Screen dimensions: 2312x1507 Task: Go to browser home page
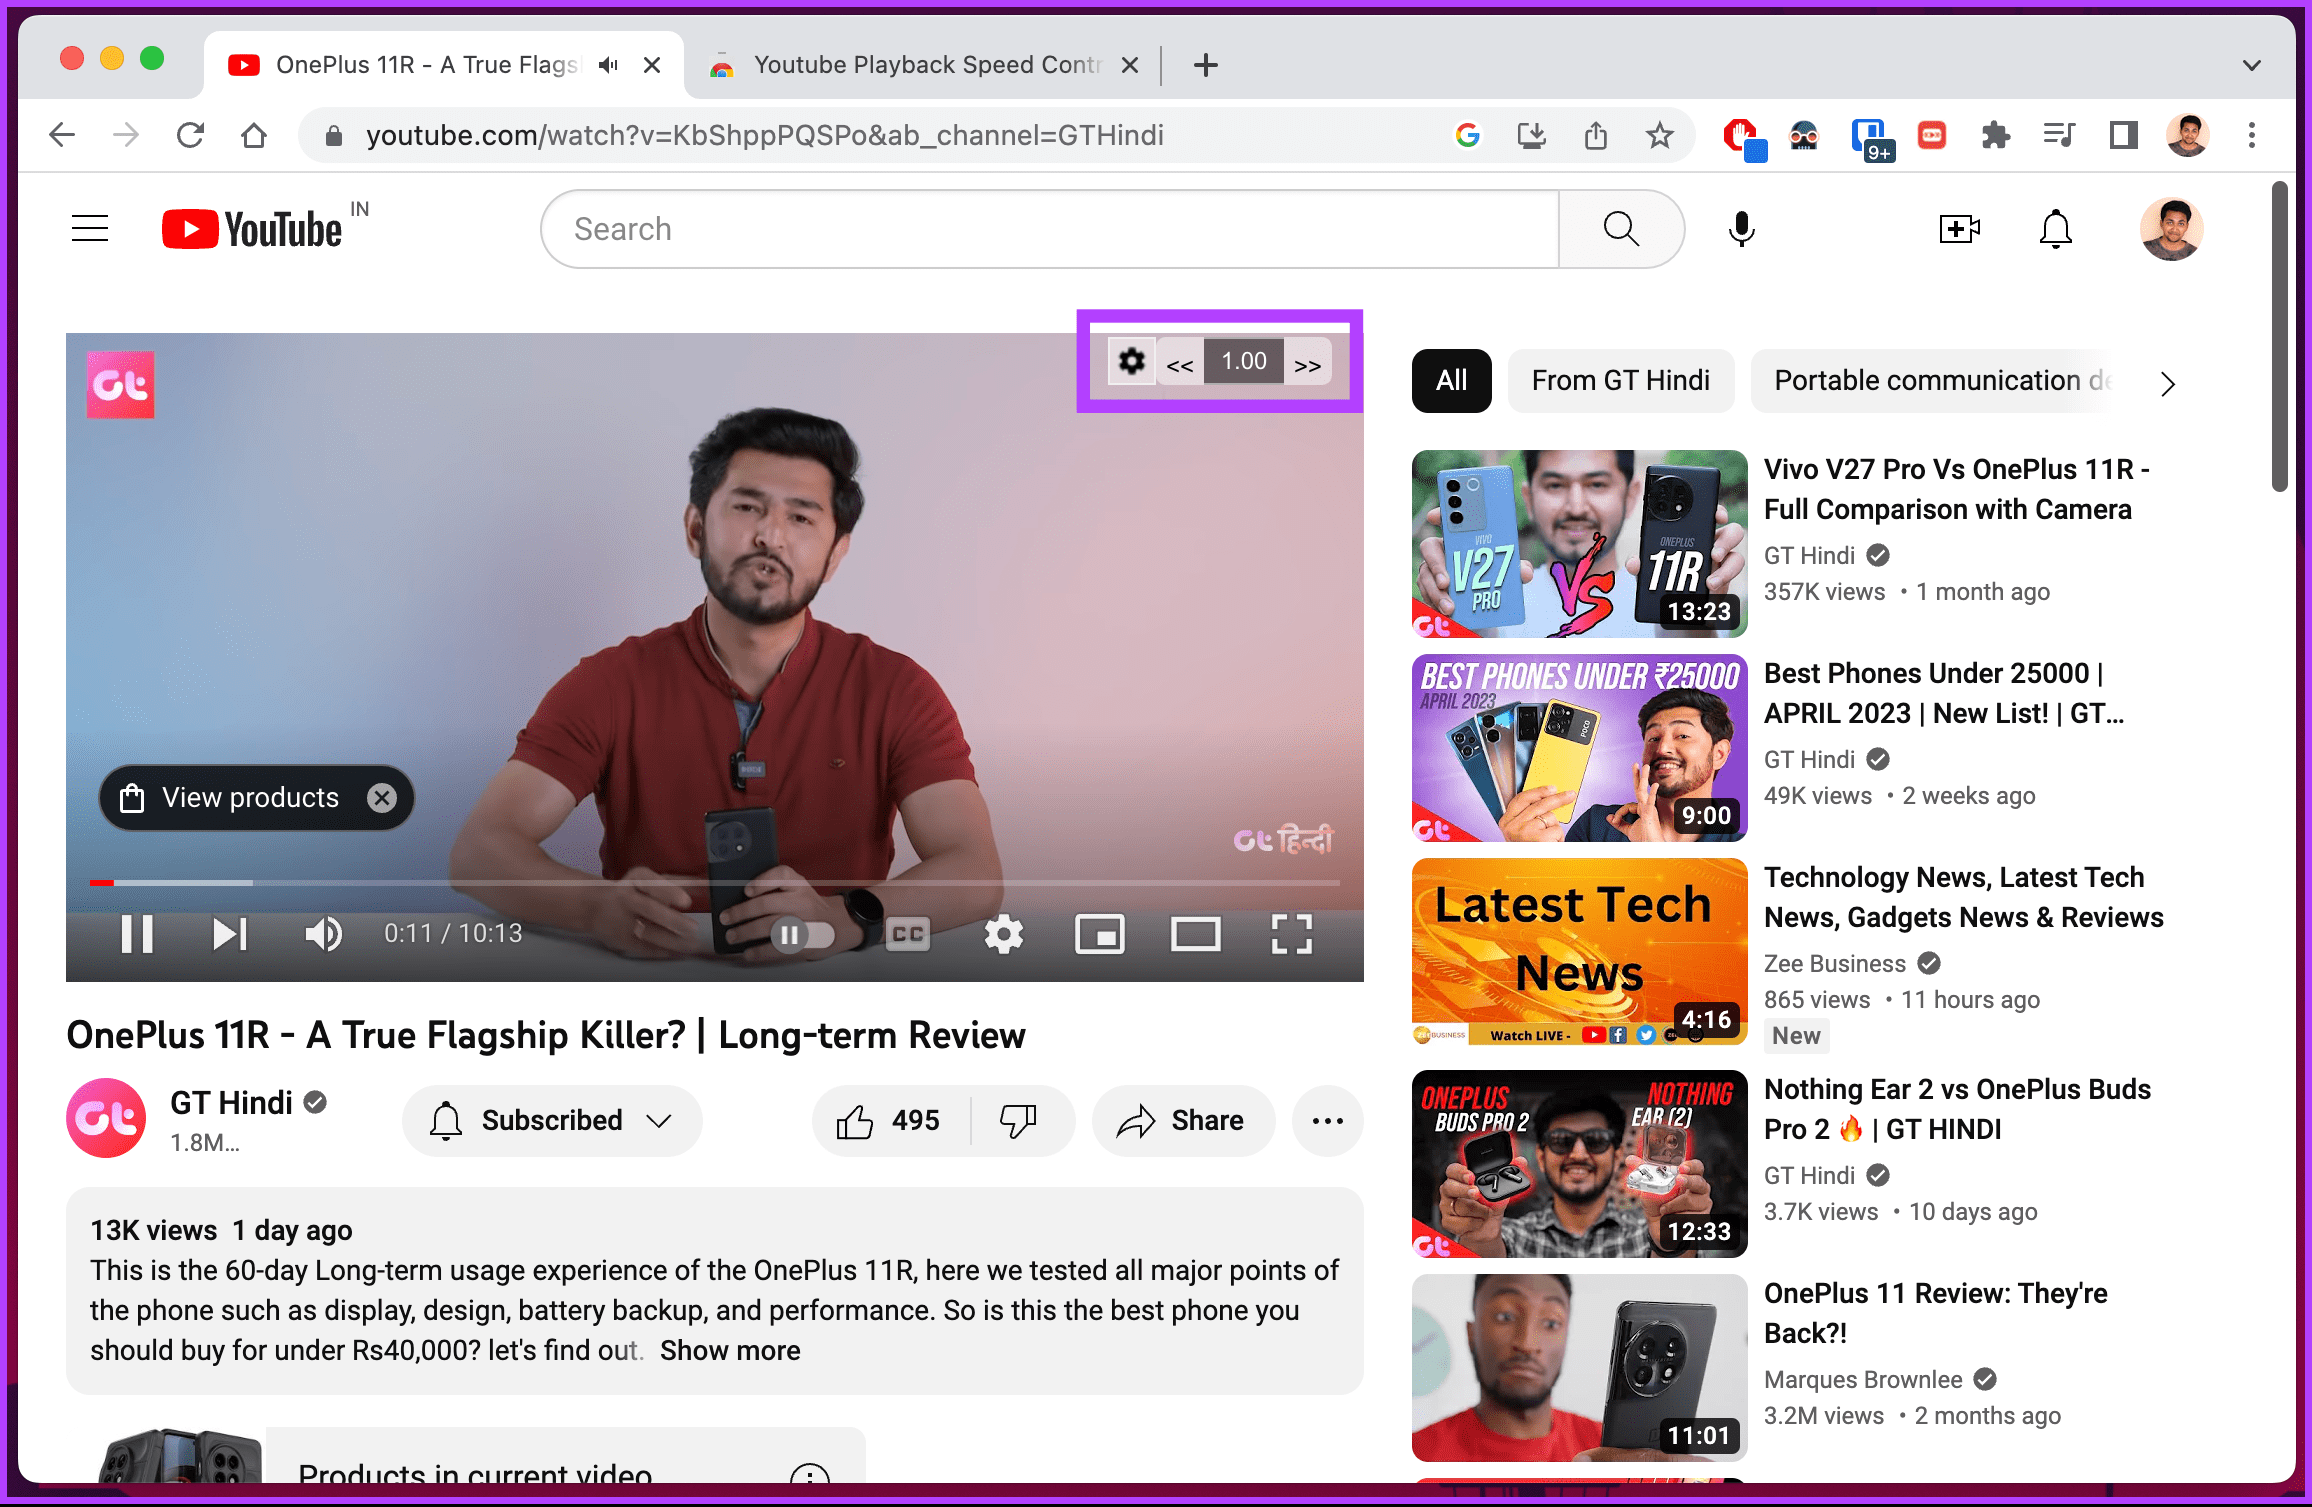pyautogui.click(x=254, y=135)
